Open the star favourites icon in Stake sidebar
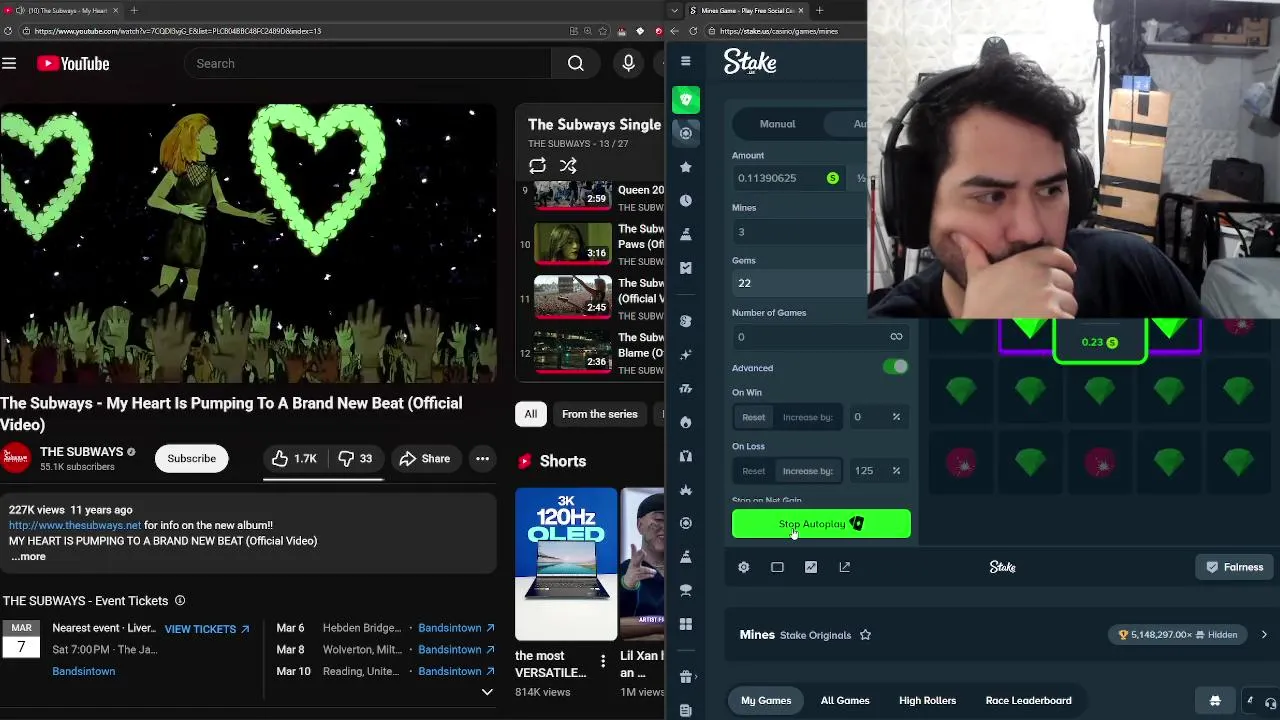 point(685,167)
